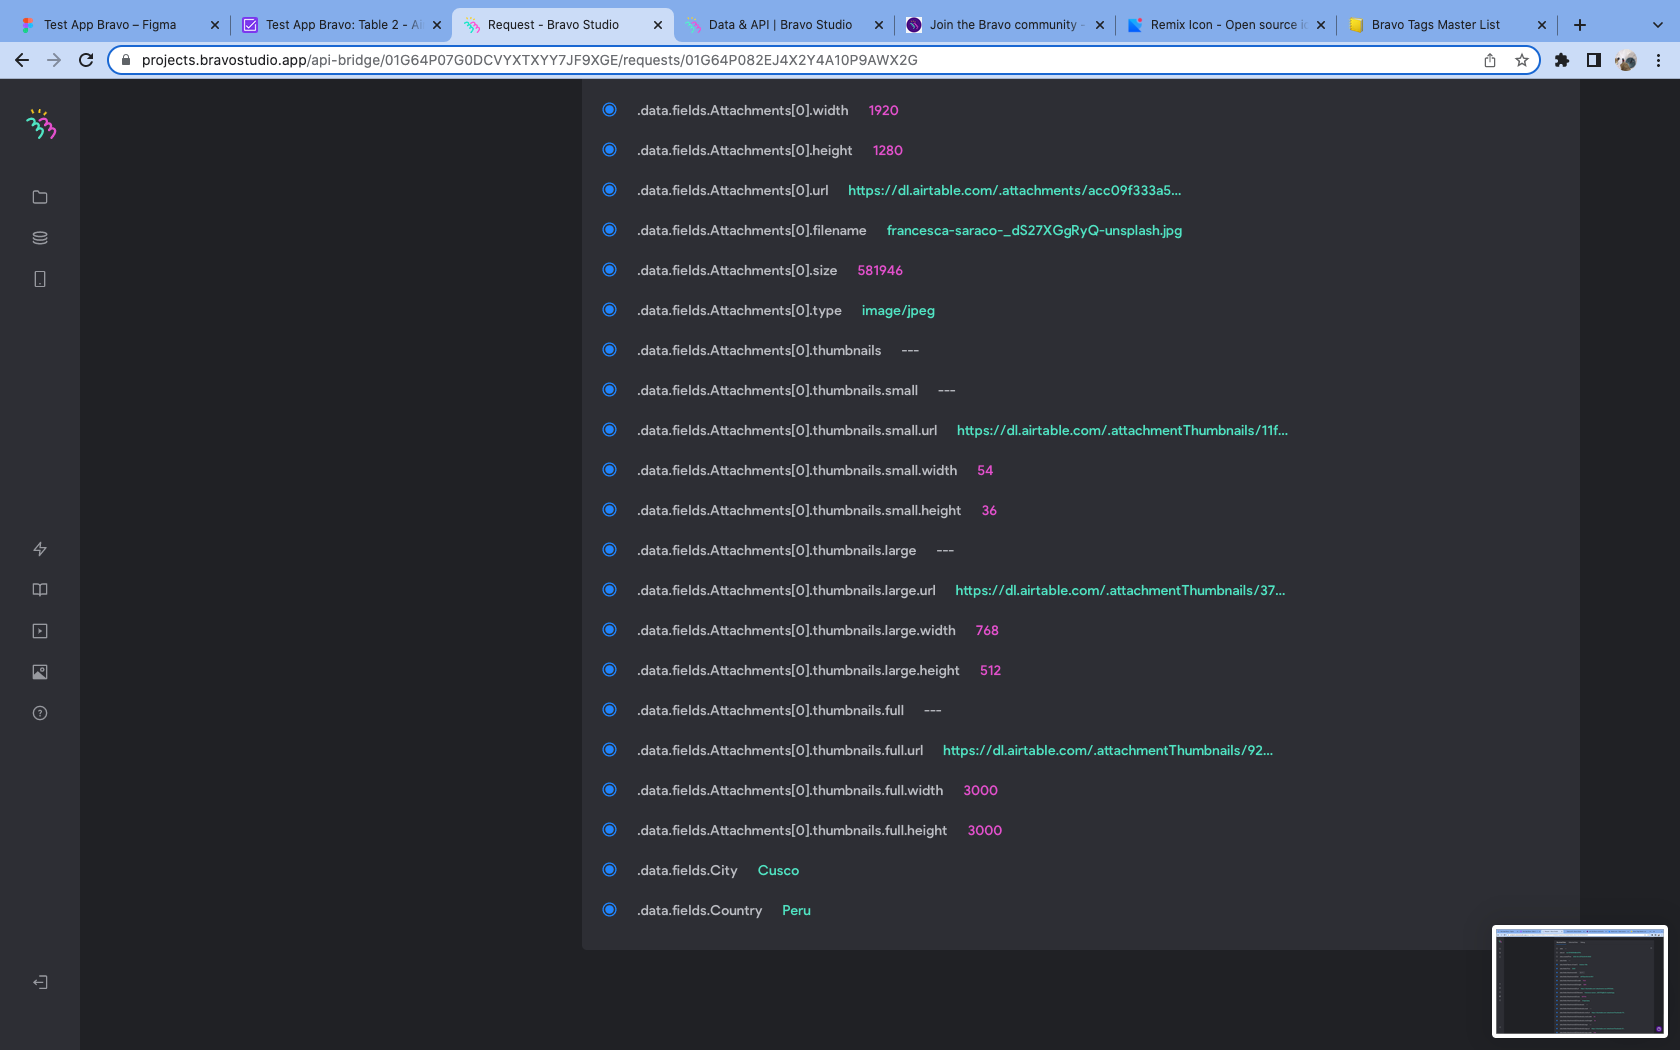
Task: Open the browser extensions puzzle icon
Action: coord(1562,60)
